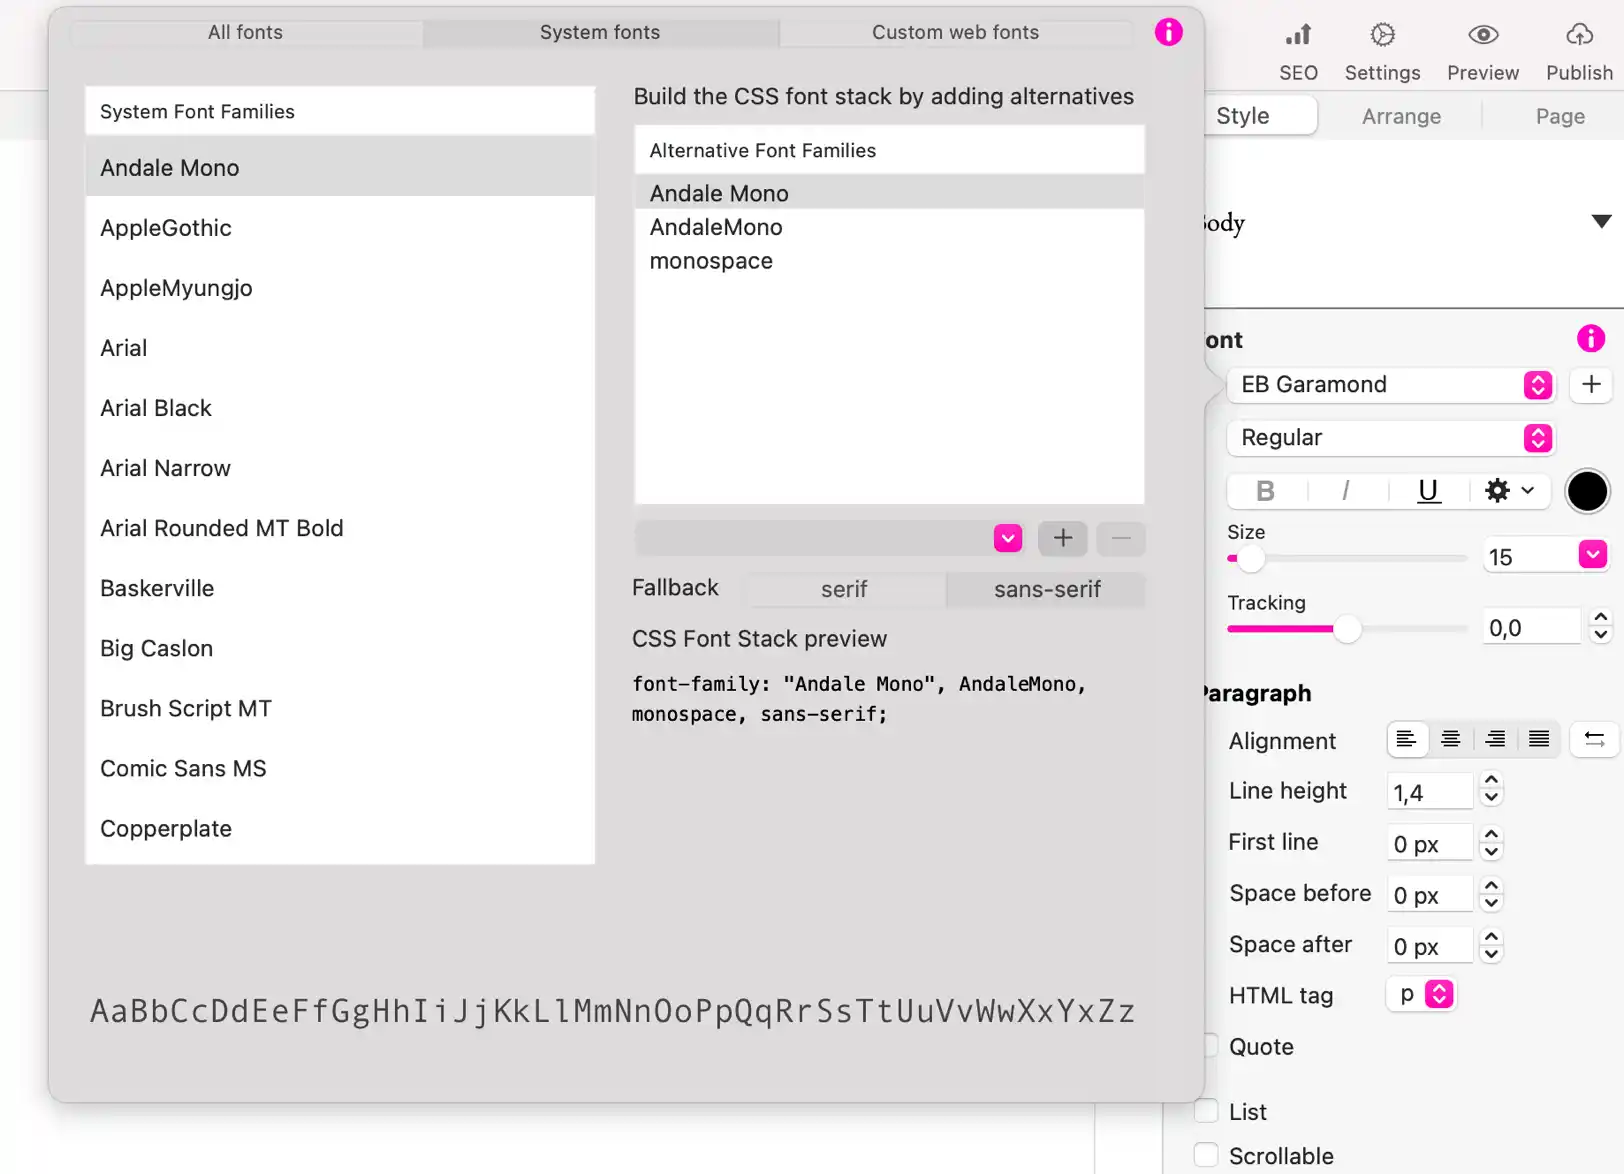Switch to the Custom web fonts tab
Image resolution: width=1624 pixels, height=1174 pixels.
point(955,32)
